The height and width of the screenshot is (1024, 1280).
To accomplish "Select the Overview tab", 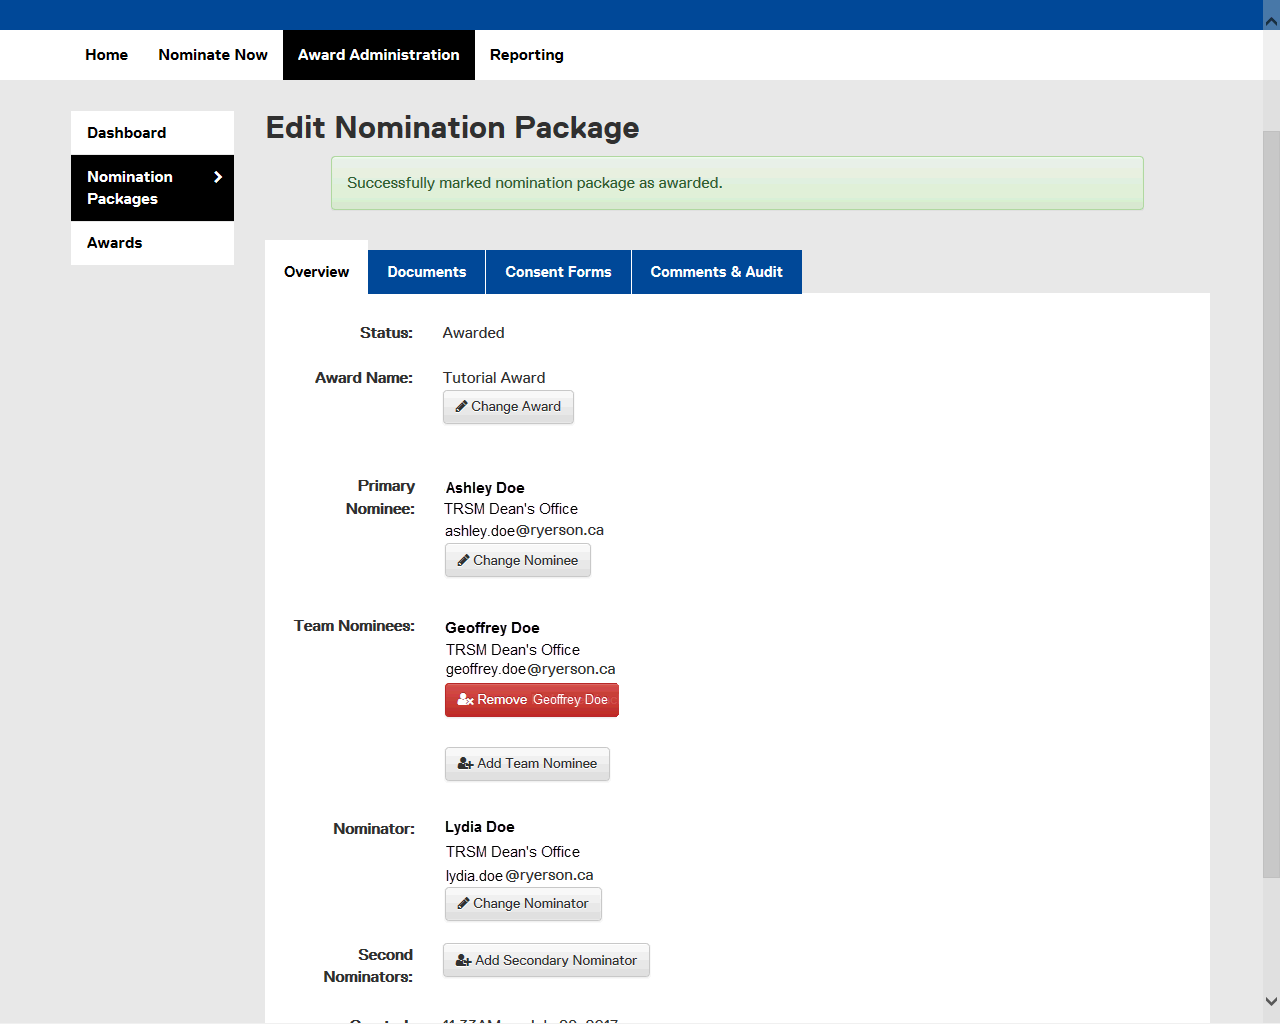I will coord(316,272).
